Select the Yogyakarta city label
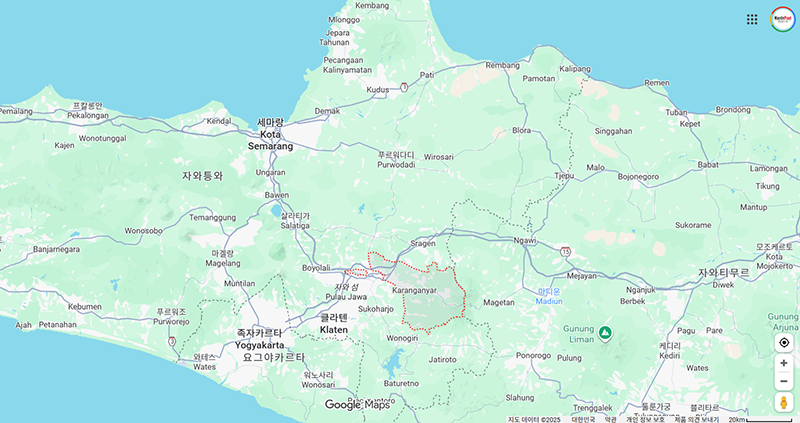 259,345
